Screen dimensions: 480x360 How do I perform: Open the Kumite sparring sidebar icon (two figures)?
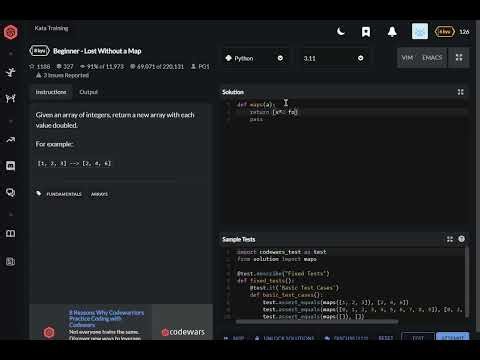(x=11, y=98)
